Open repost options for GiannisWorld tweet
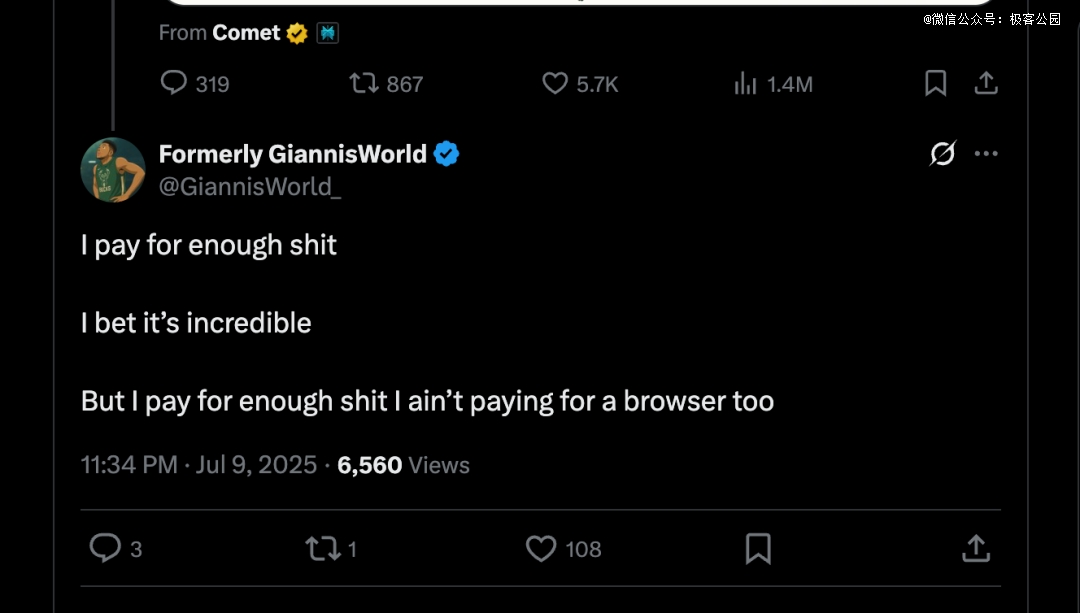The image size is (1080, 613). (x=322, y=548)
